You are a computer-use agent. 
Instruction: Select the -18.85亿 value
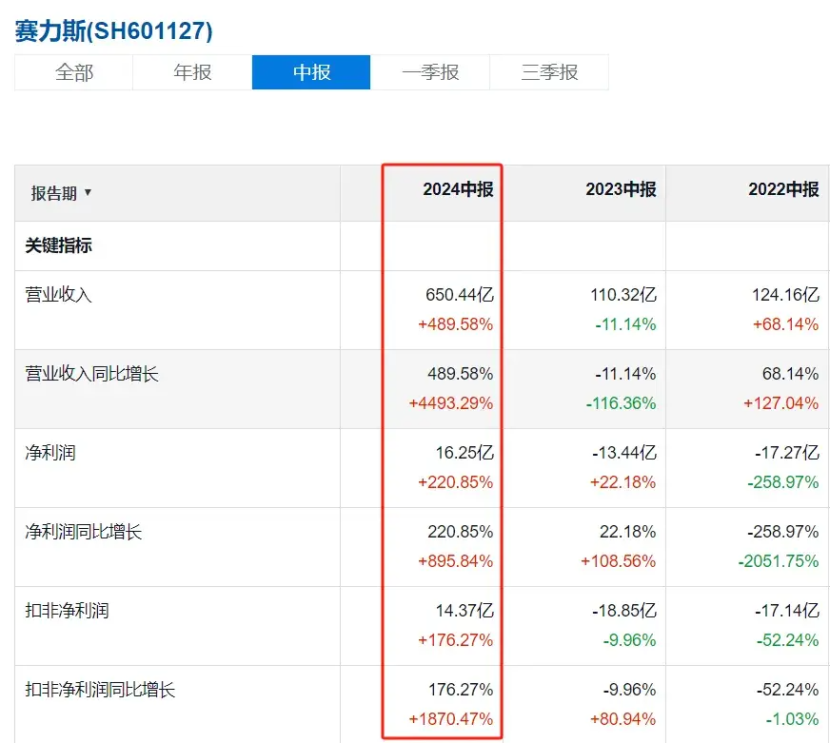[625, 611]
